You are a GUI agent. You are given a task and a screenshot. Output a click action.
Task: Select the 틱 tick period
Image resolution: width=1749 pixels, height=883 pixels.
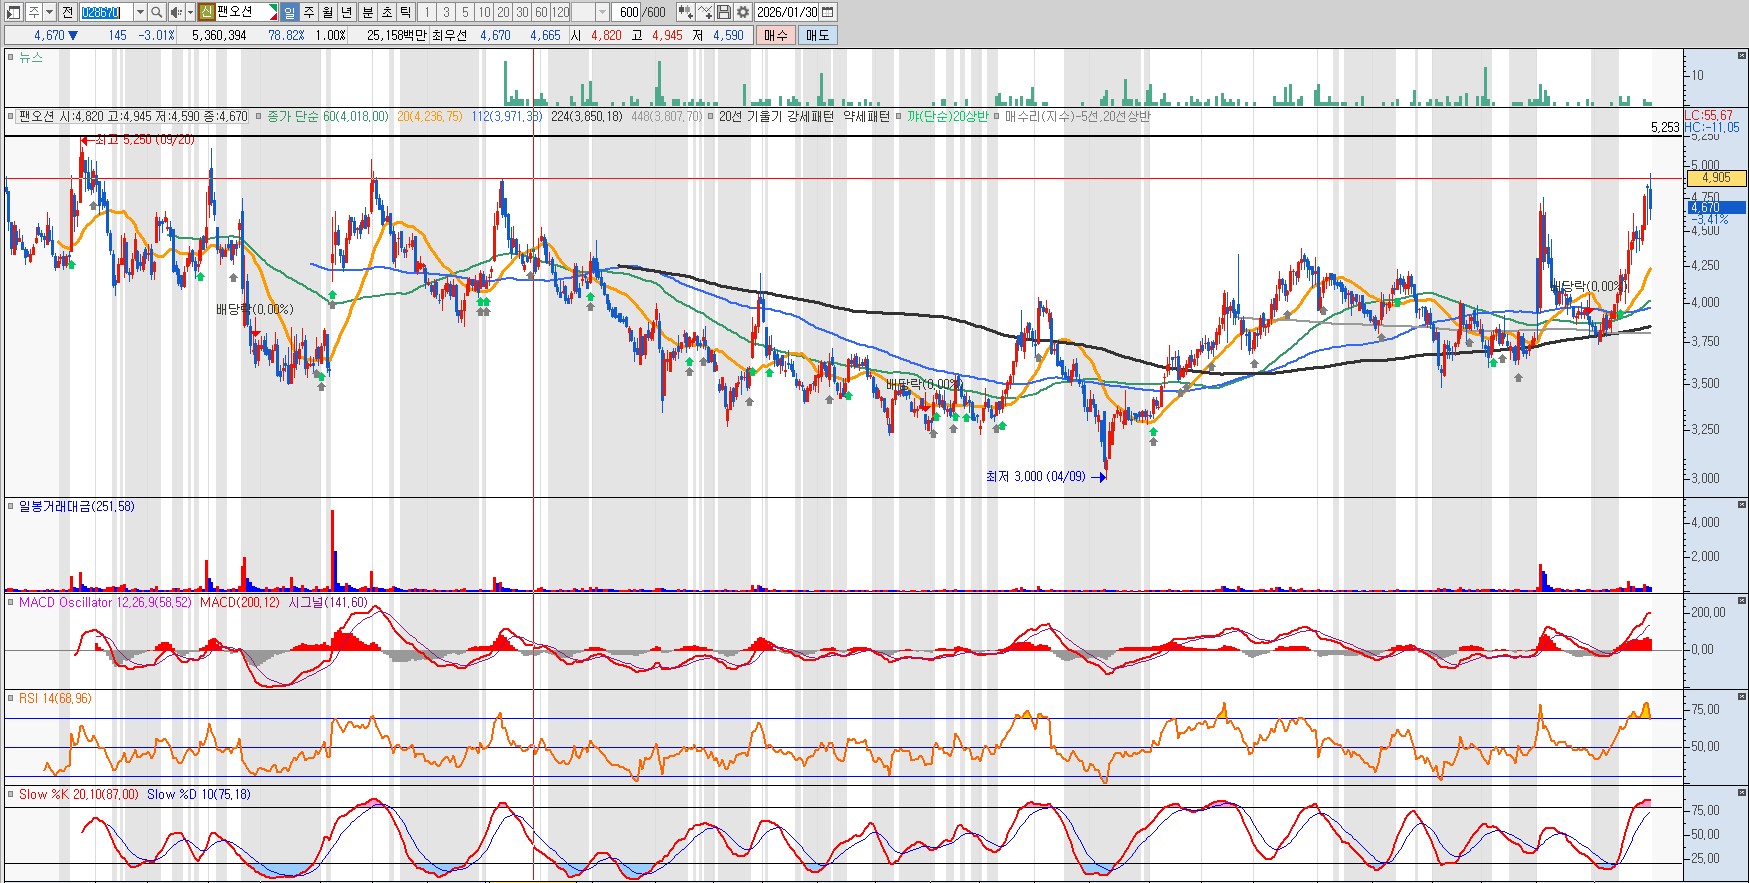click(x=405, y=12)
